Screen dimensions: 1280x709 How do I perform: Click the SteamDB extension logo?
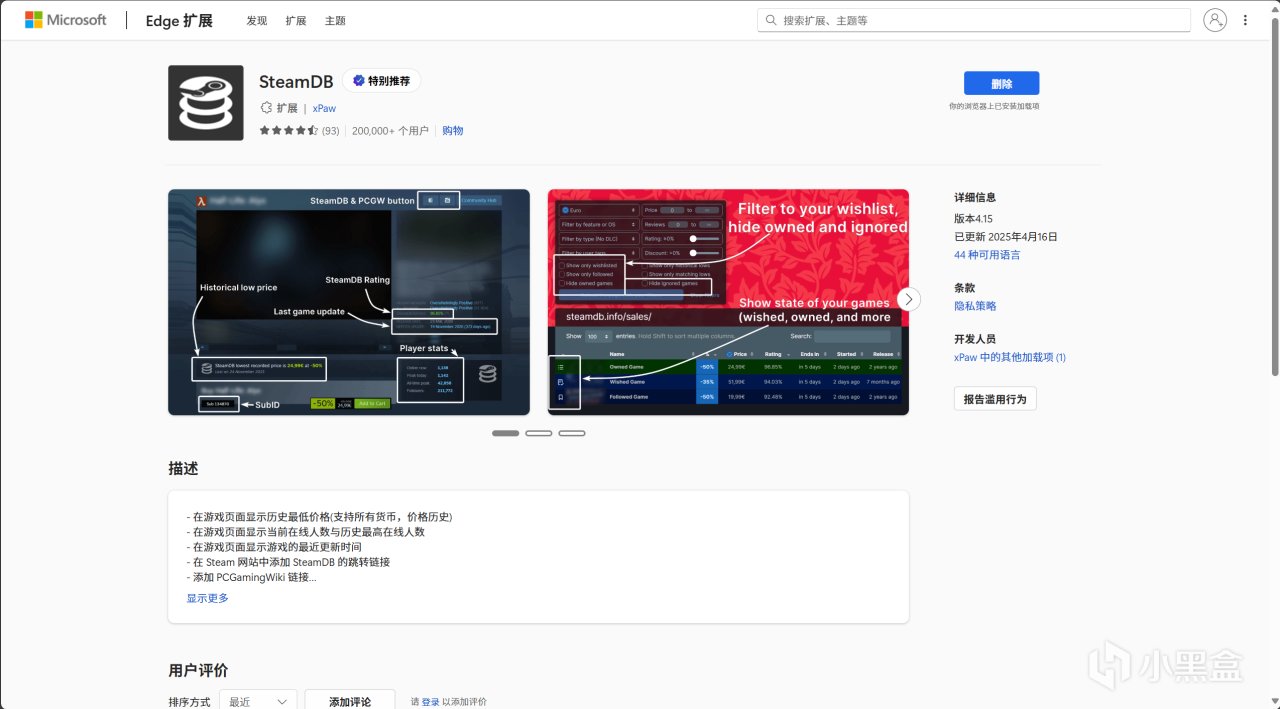pos(206,103)
